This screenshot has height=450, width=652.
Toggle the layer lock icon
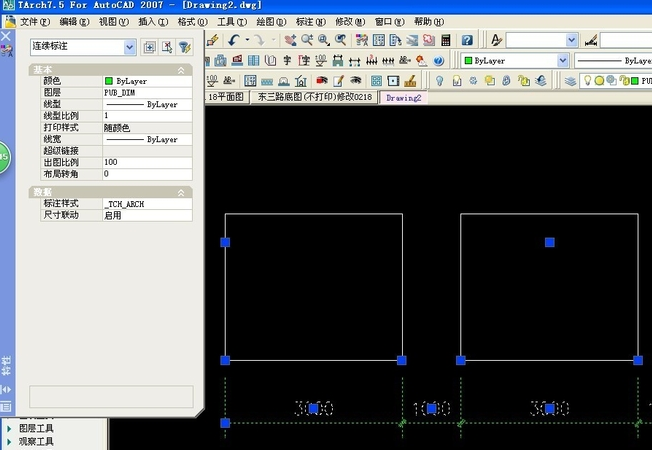tap(624, 81)
